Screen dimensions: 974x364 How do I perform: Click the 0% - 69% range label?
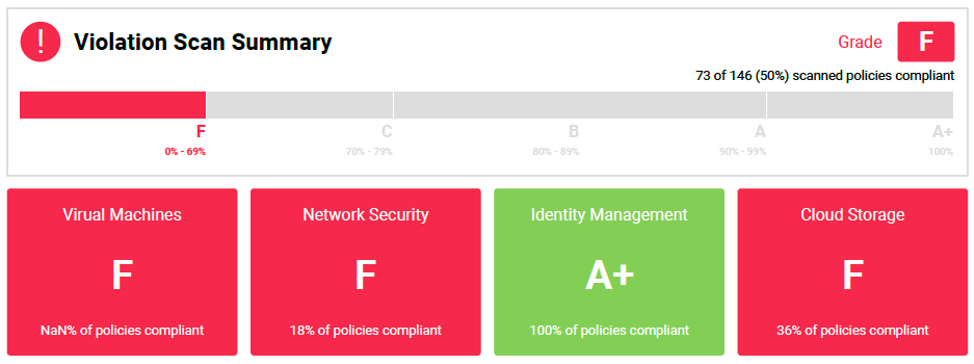coord(185,152)
